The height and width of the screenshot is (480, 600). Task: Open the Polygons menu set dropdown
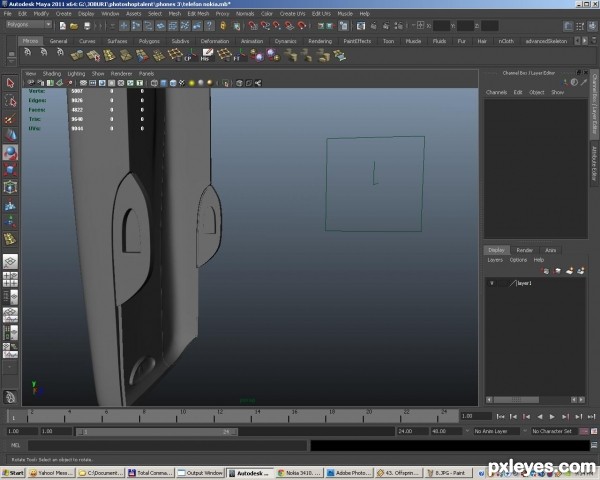(29, 24)
